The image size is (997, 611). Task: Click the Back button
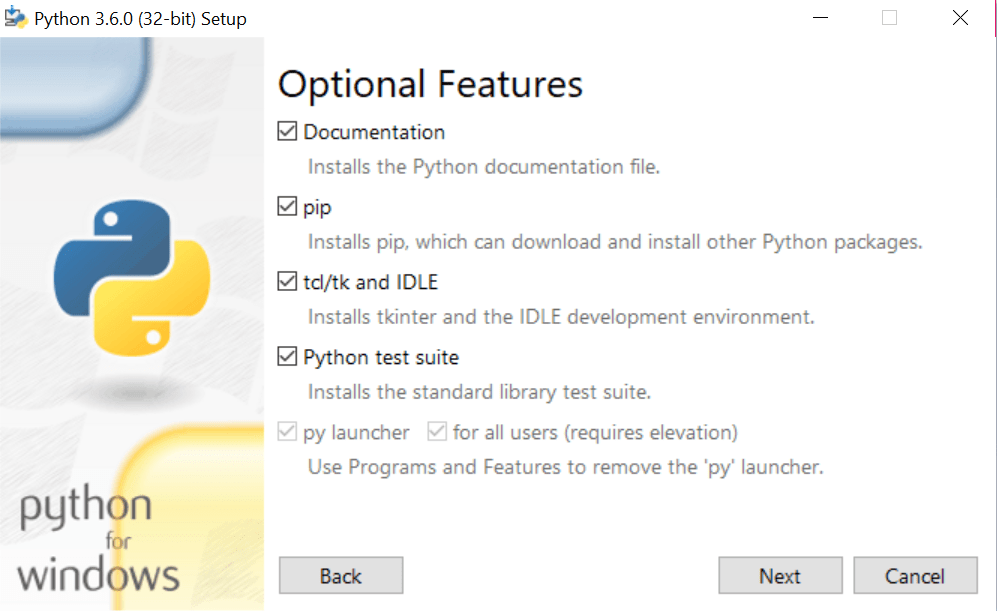click(340, 575)
